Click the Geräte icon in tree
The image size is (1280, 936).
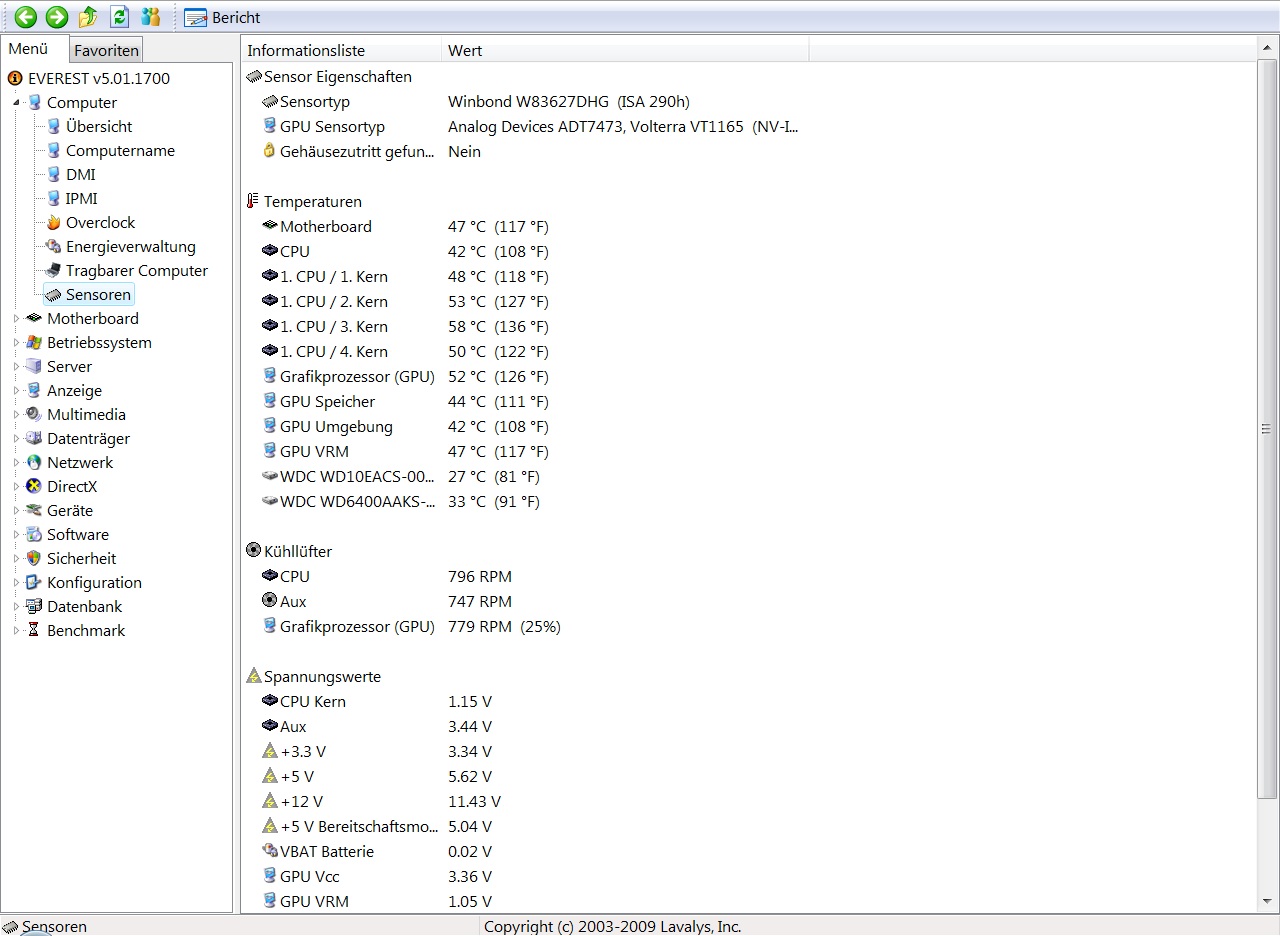(34, 511)
